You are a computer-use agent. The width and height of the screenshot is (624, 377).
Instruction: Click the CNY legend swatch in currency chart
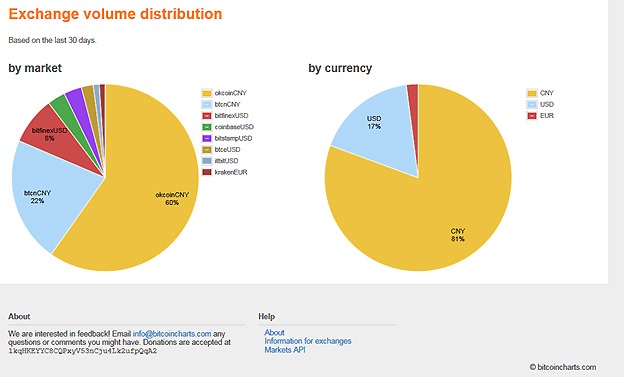tap(532, 93)
